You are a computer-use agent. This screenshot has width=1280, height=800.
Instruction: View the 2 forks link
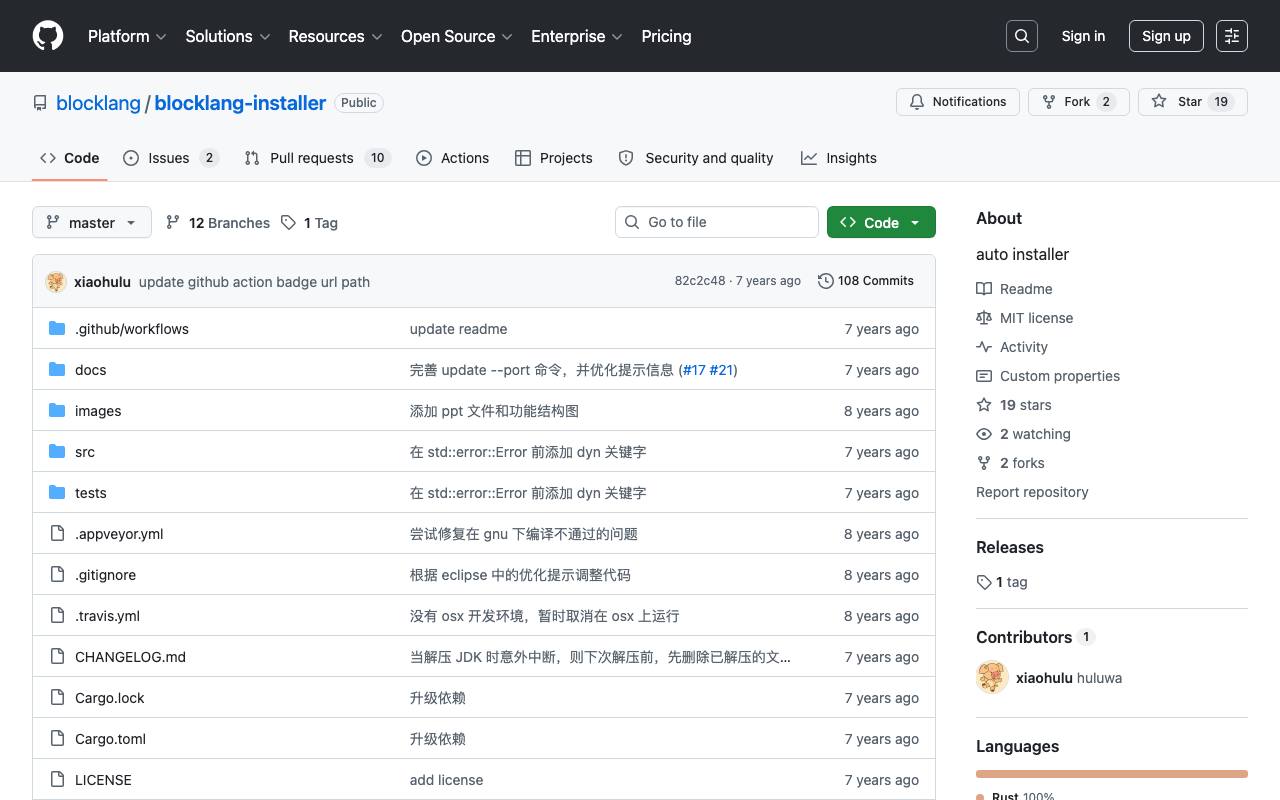click(x=1010, y=463)
